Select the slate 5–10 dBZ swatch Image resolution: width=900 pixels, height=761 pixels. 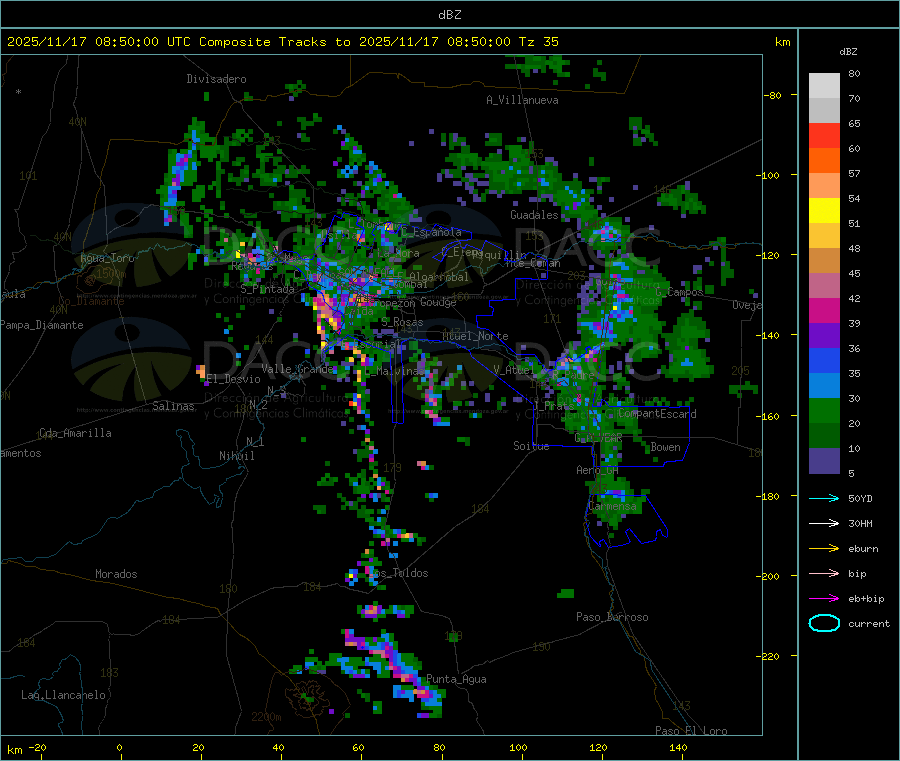(824, 461)
